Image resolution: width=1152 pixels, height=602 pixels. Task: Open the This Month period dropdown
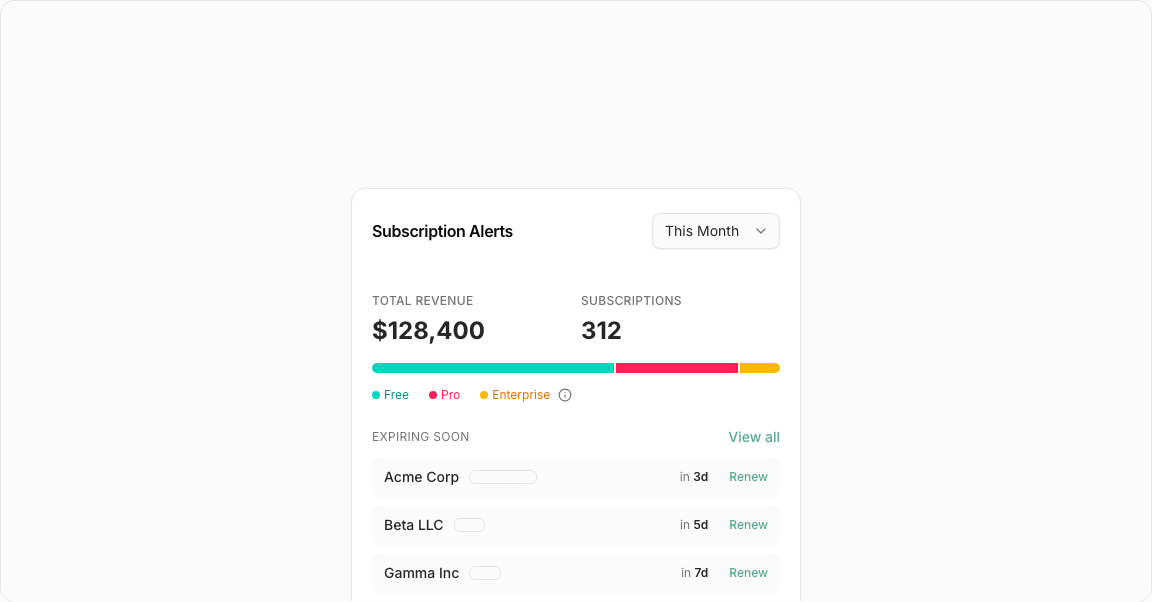715,231
